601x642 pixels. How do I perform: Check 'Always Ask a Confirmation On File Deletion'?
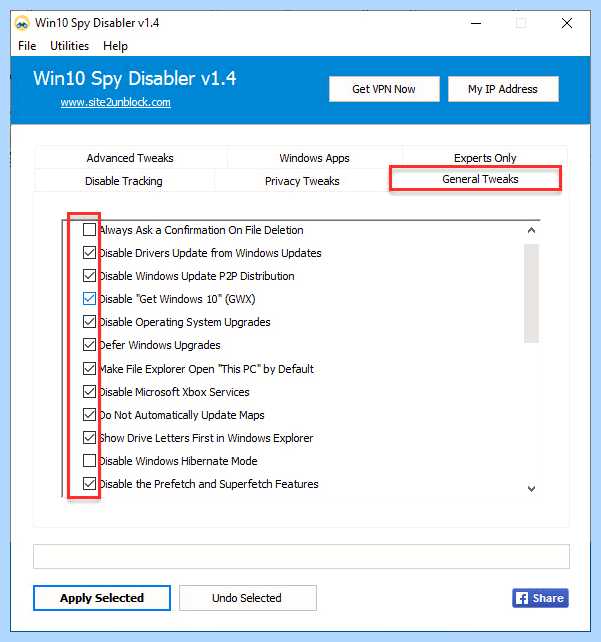89,230
